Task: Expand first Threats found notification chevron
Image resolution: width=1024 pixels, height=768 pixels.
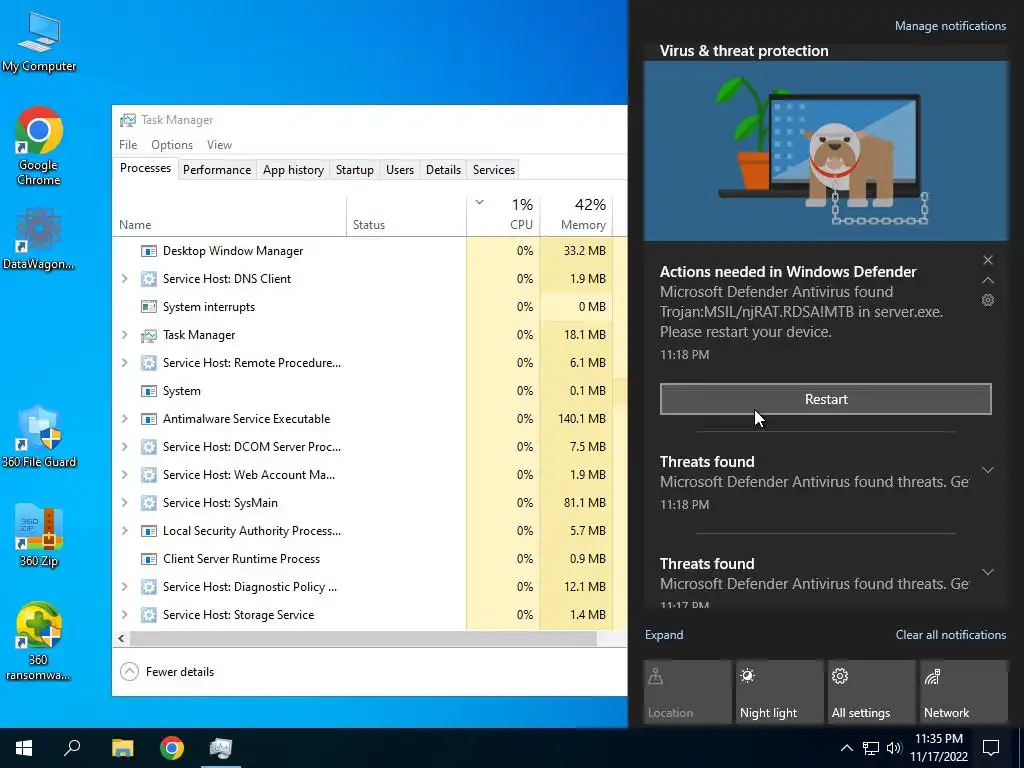Action: [x=988, y=470]
